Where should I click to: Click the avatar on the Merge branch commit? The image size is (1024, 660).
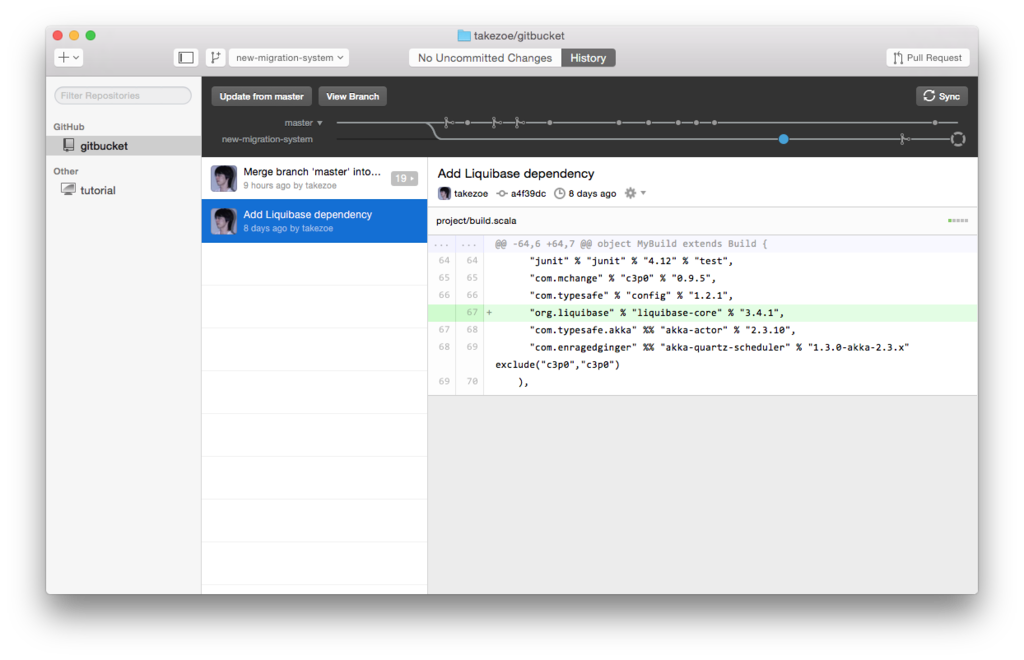(223, 178)
